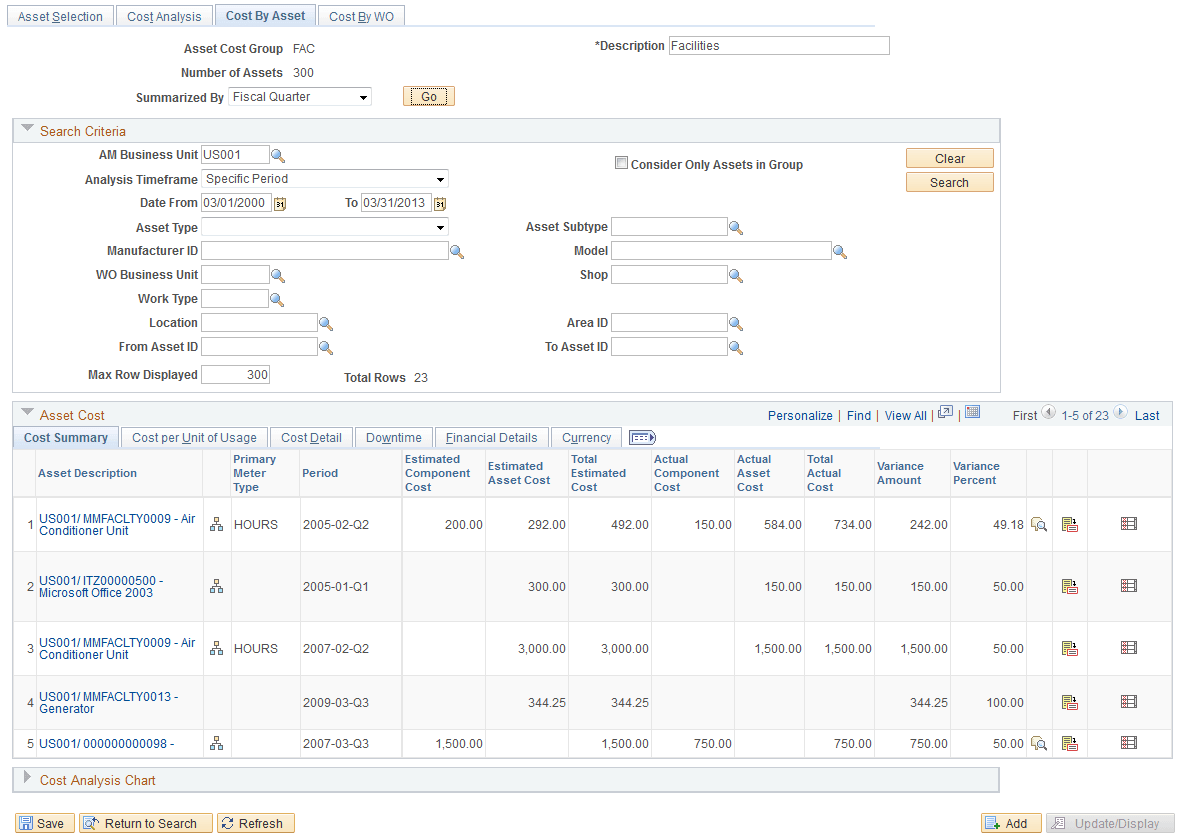The width and height of the screenshot is (1181, 838).
Task: Open the Model field lookup magnifier
Action: (x=841, y=251)
